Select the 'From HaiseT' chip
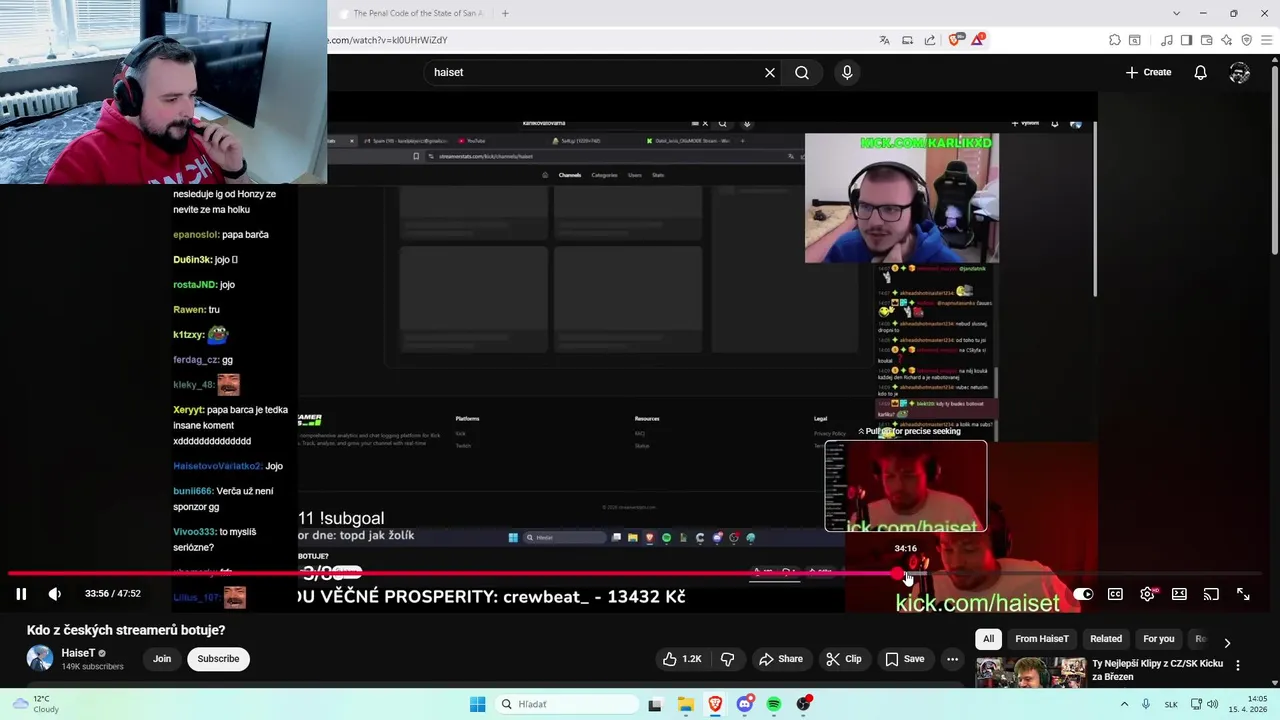Viewport: 1280px width, 720px height. coord(1042,639)
